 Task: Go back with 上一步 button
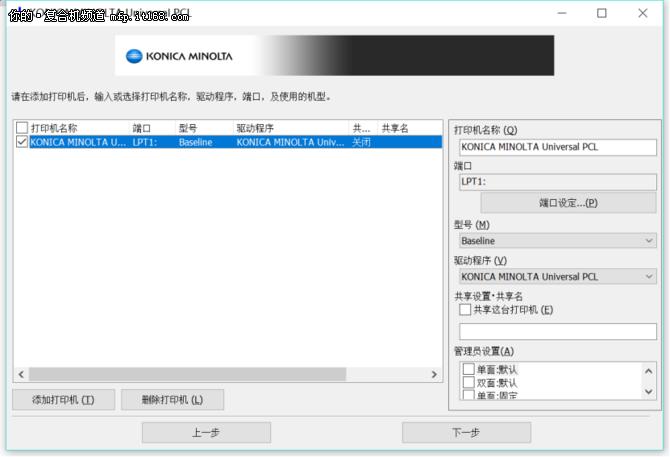[206, 433]
